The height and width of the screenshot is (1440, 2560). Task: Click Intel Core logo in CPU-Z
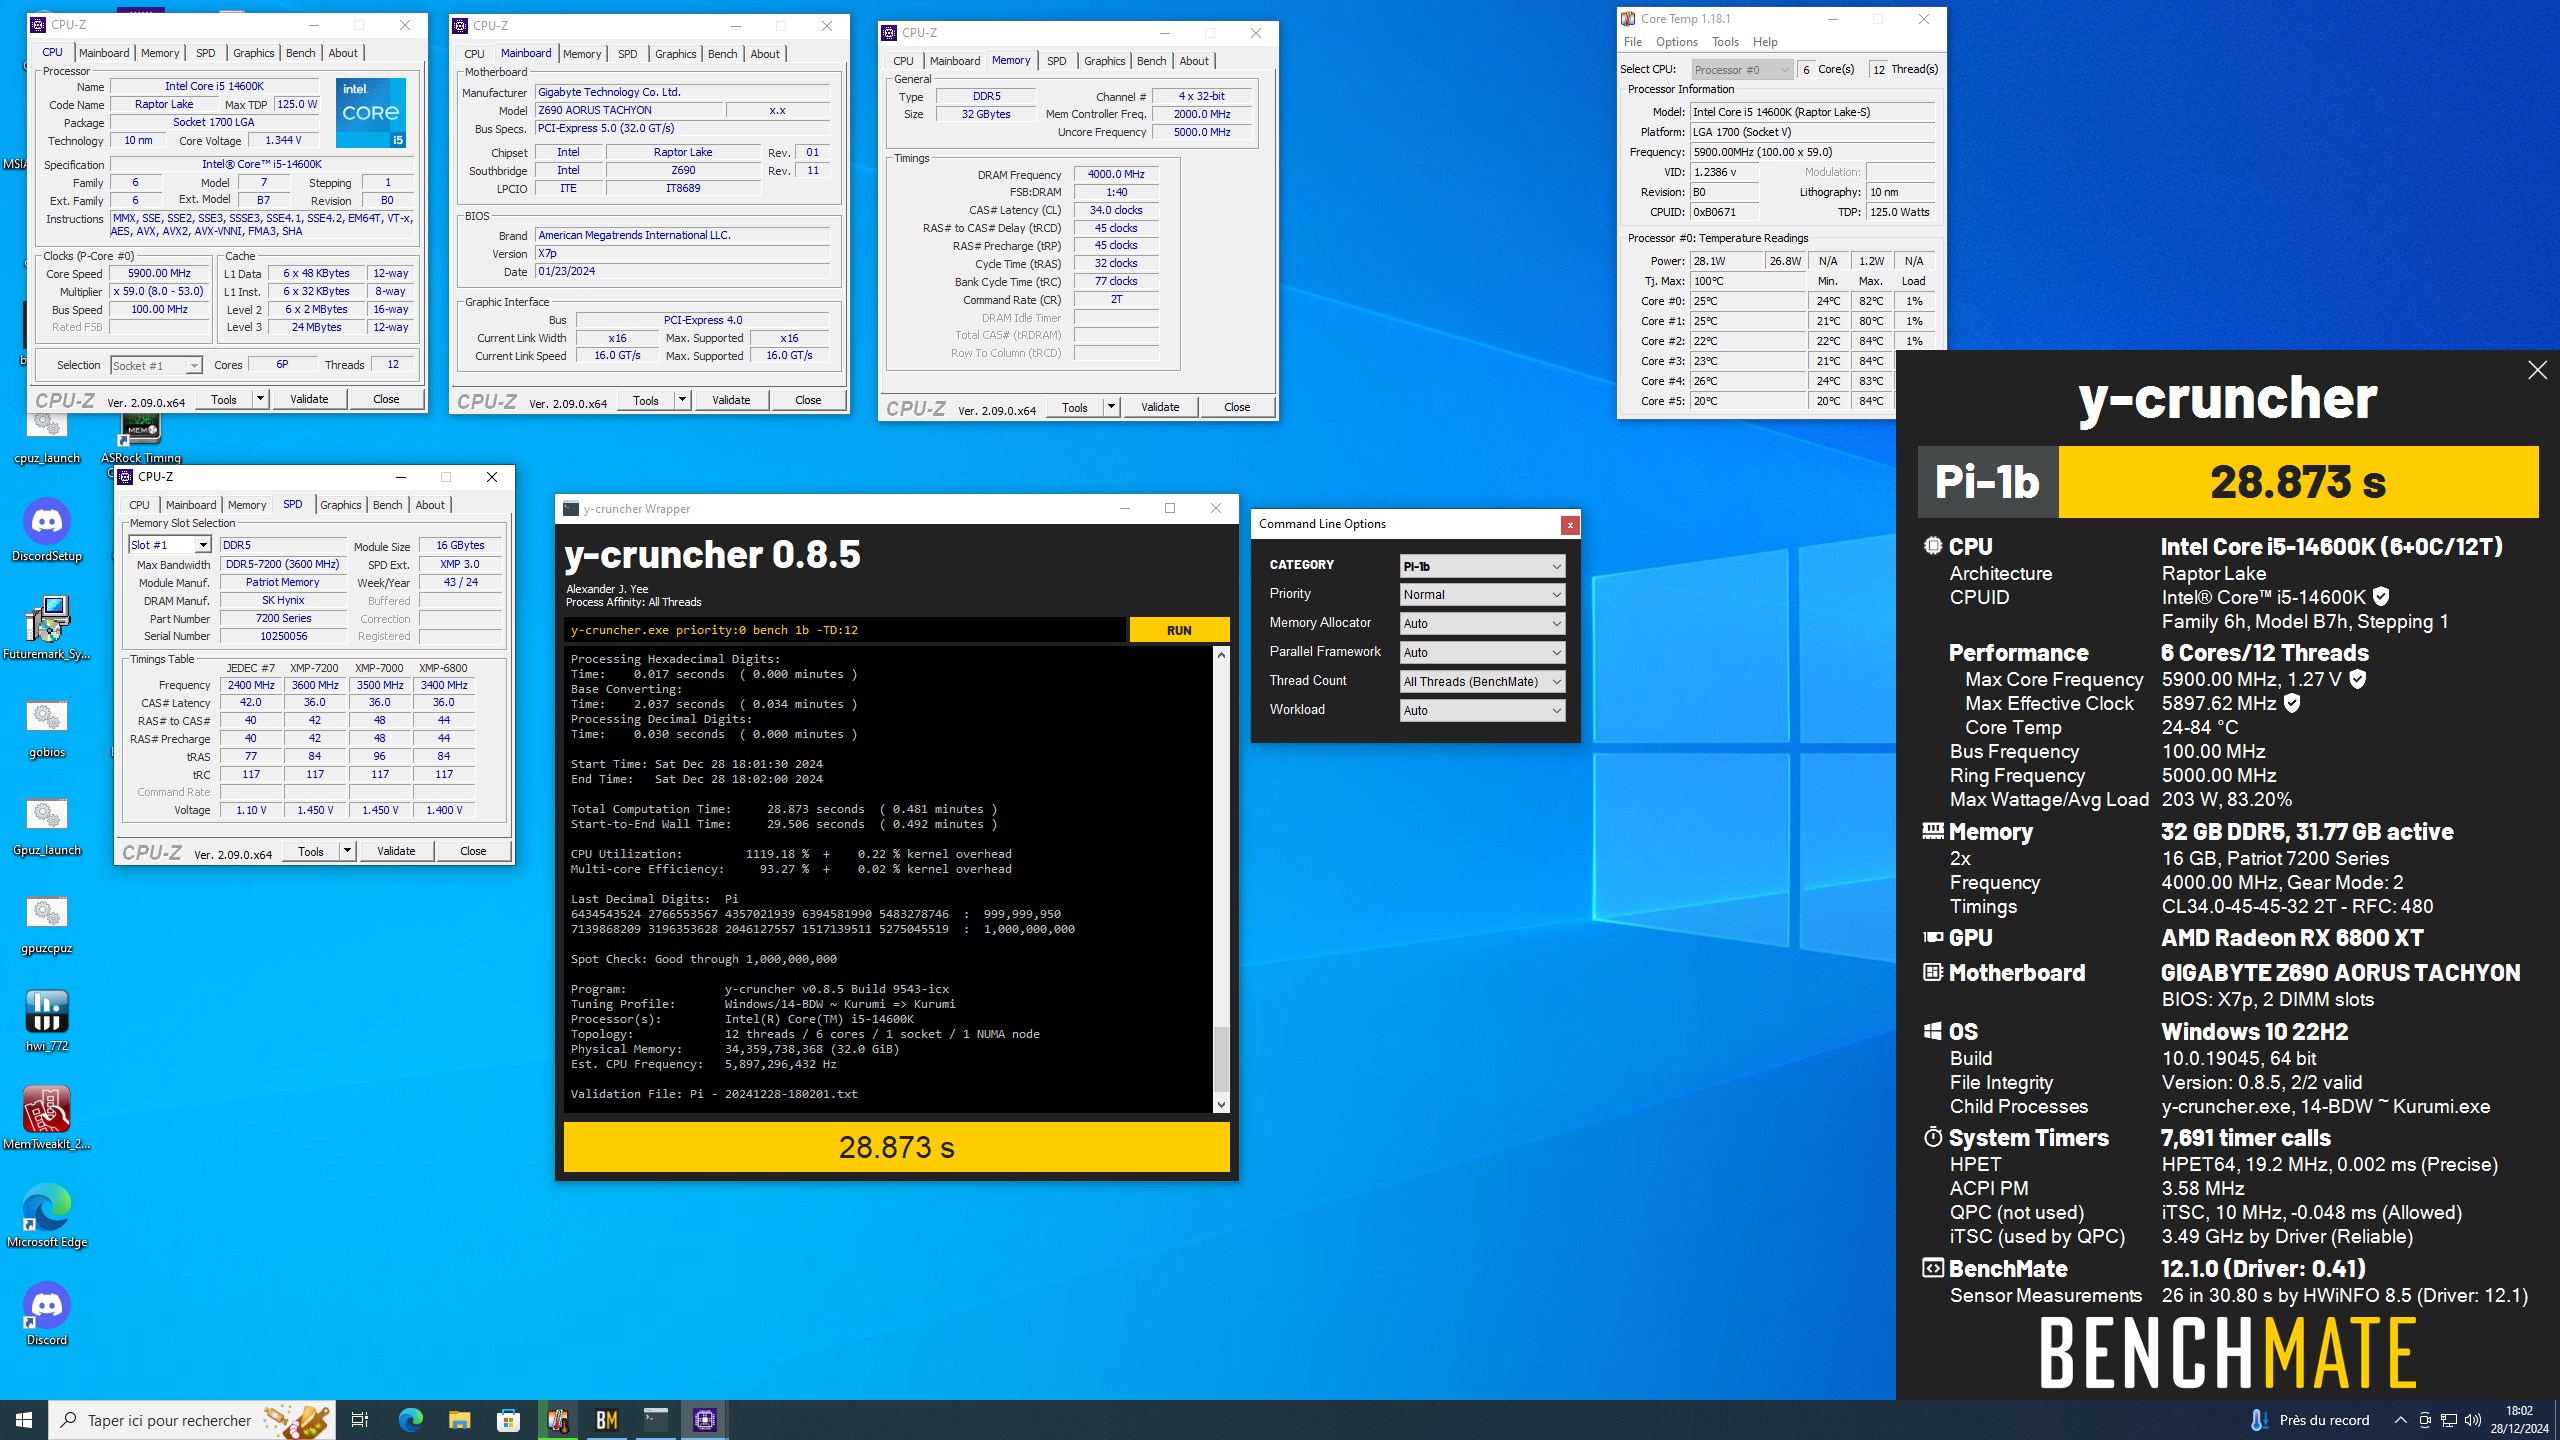pos(370,113)
